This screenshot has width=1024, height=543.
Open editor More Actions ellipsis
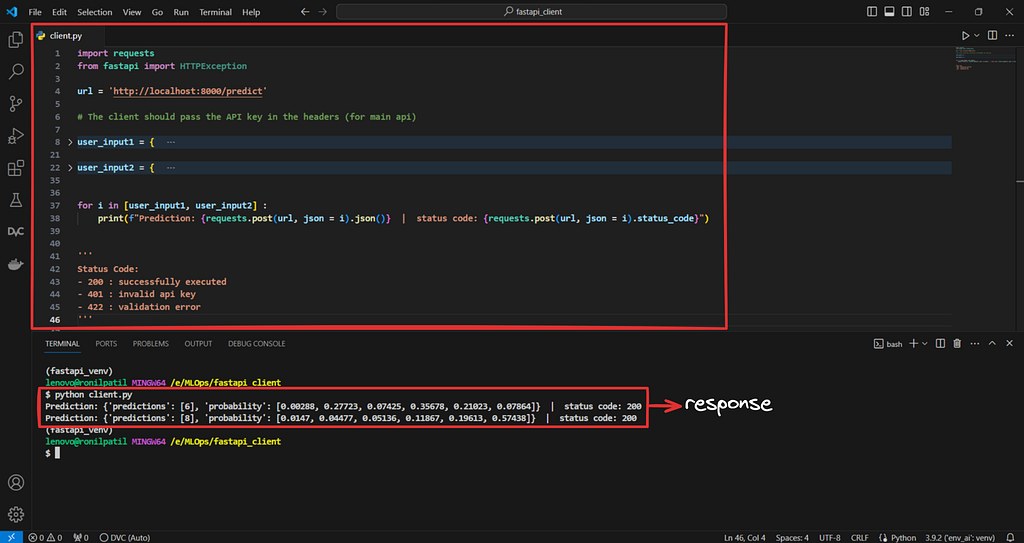tap(1010, 35)
